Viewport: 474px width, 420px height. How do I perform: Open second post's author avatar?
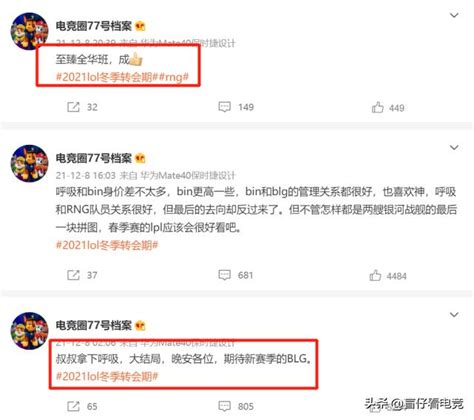pos(30,163)
